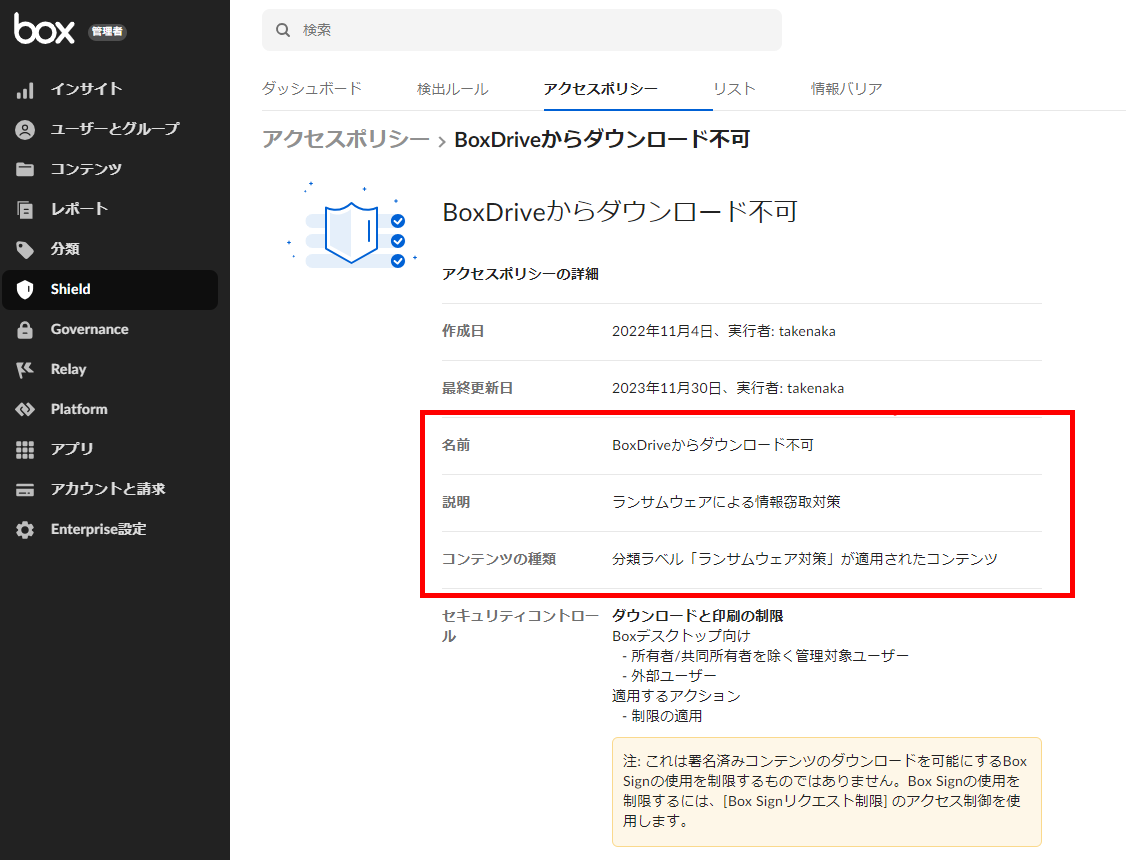Click the 分類 tag icon
Screen dimensions: 1126x860
25,250
